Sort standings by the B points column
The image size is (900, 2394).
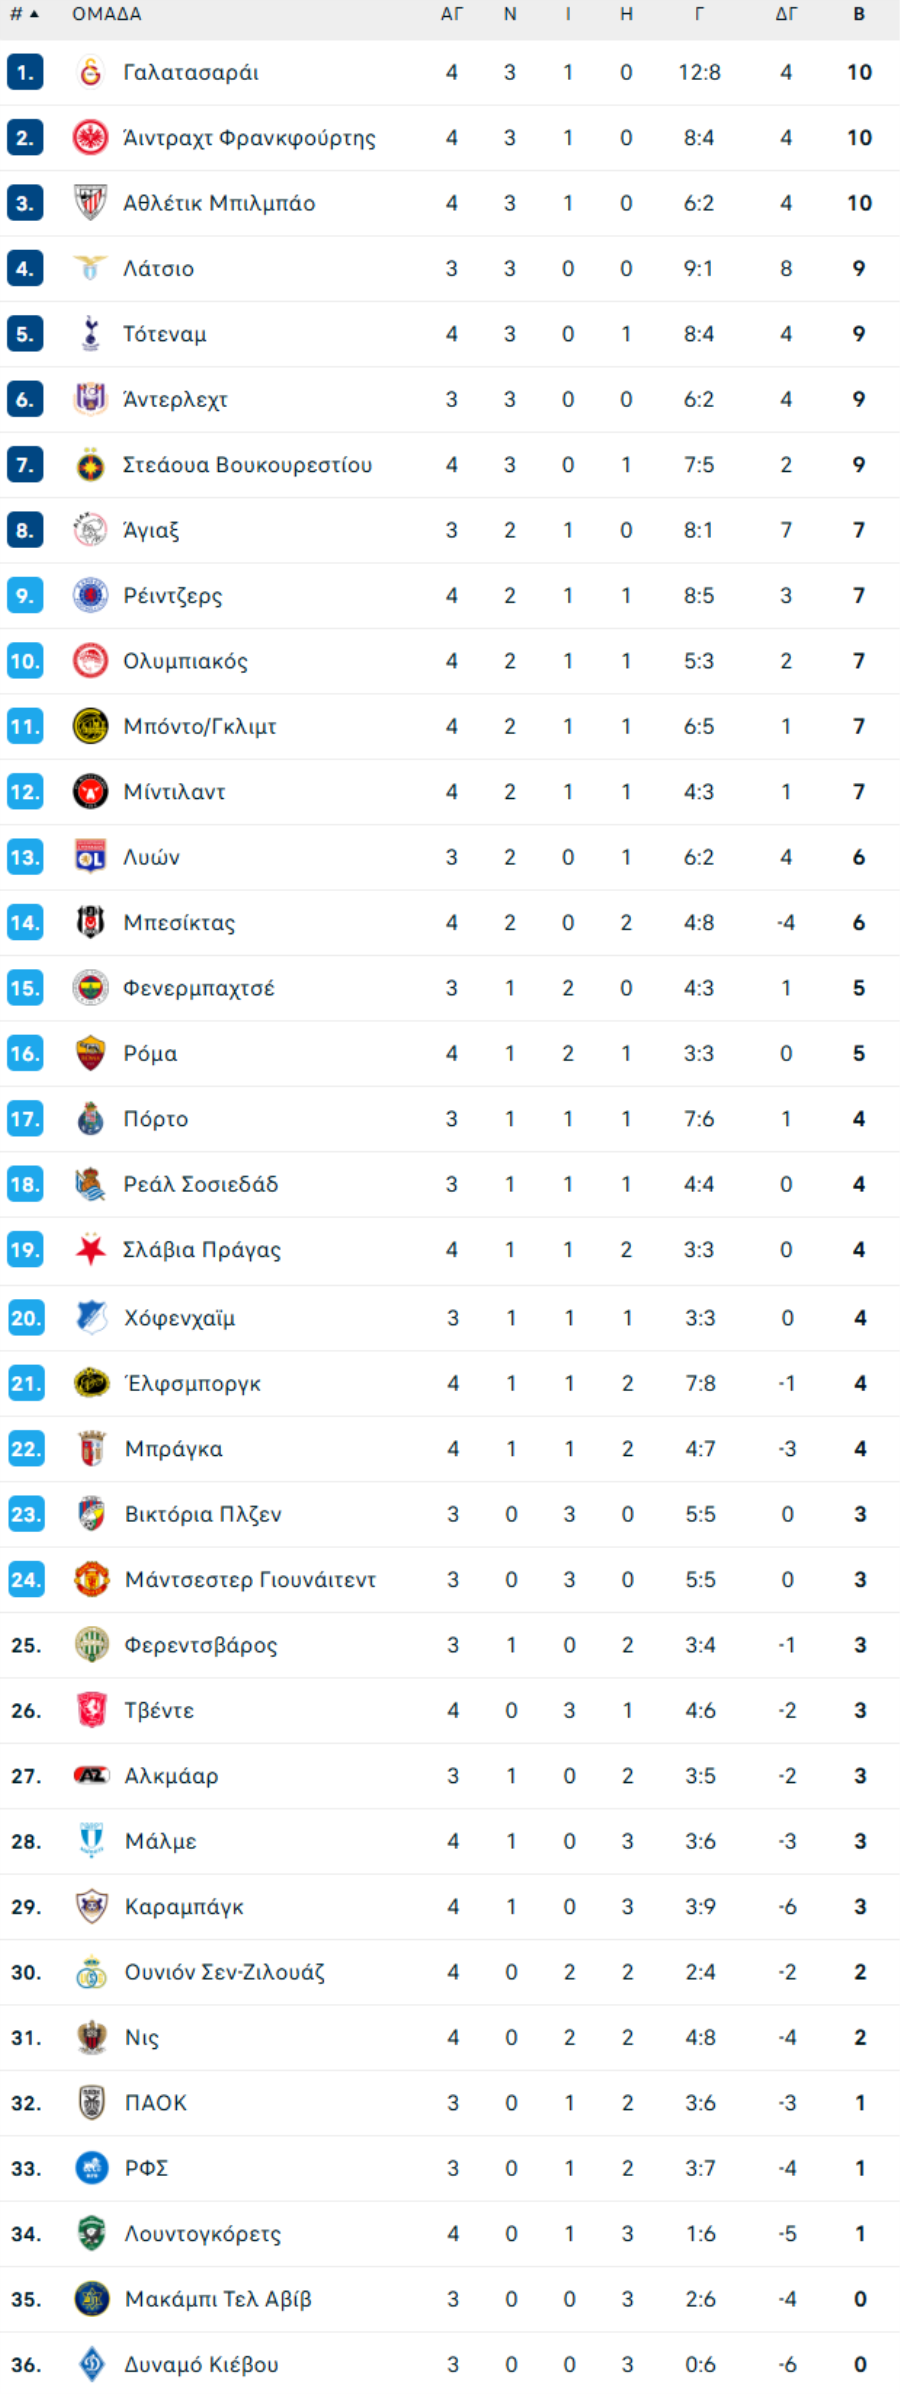(859, 14)
